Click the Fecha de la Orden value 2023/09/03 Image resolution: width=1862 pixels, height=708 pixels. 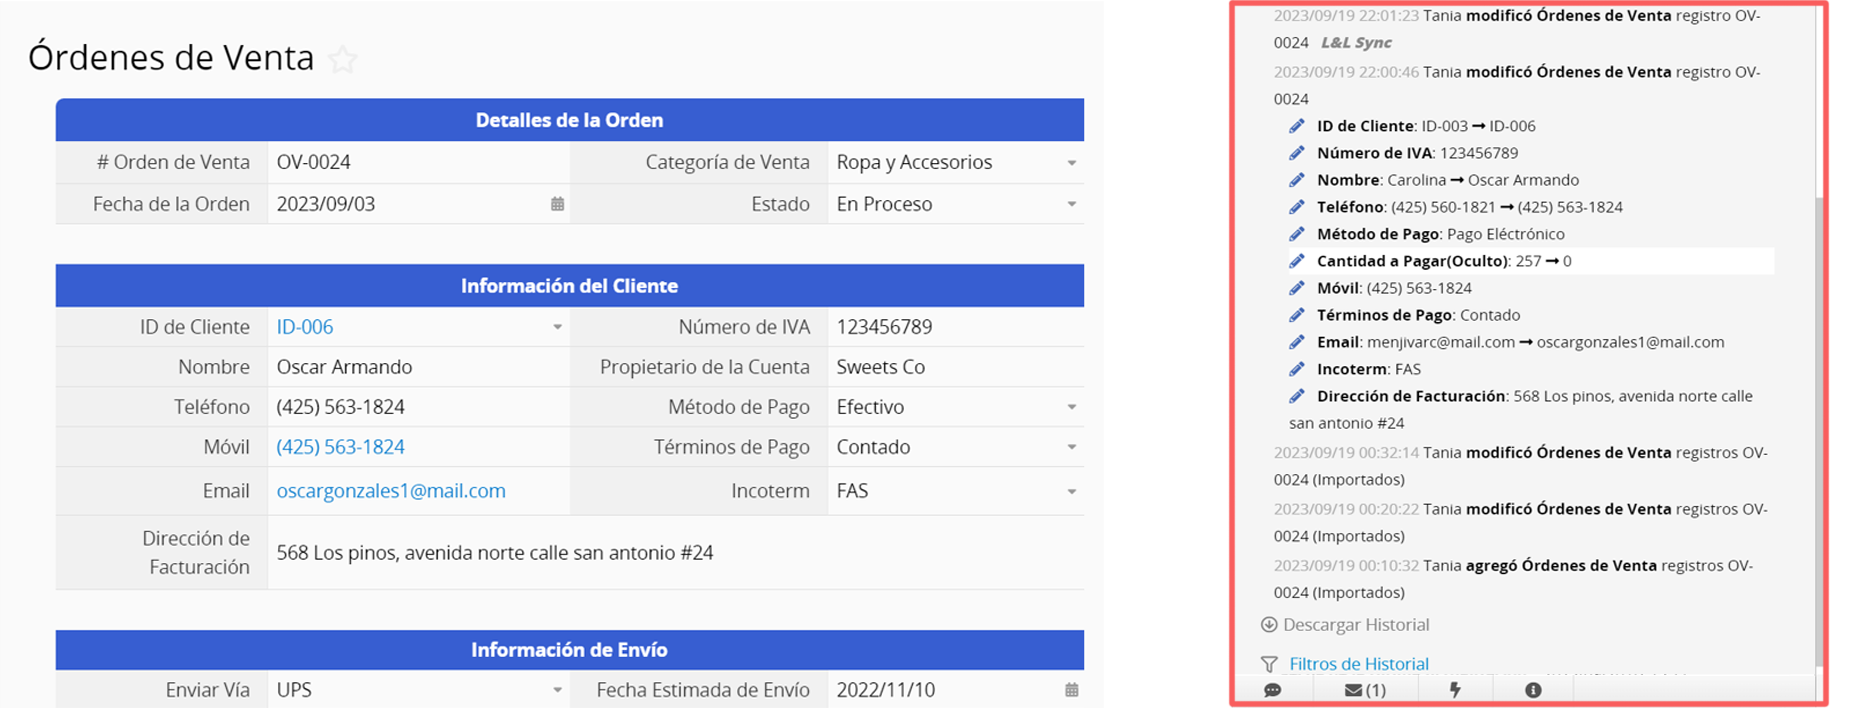pyautogui.click(x=326, y=204)
